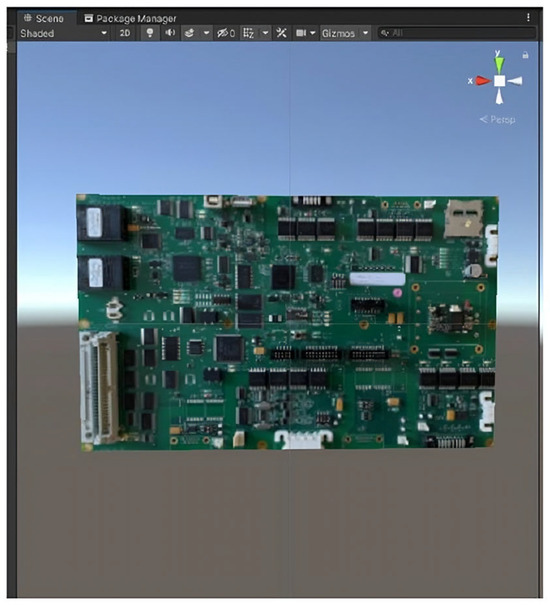The image size is (550, 606).
Task: Expand the grid options dropdown arrow
Action: click(x=265, y=33)
